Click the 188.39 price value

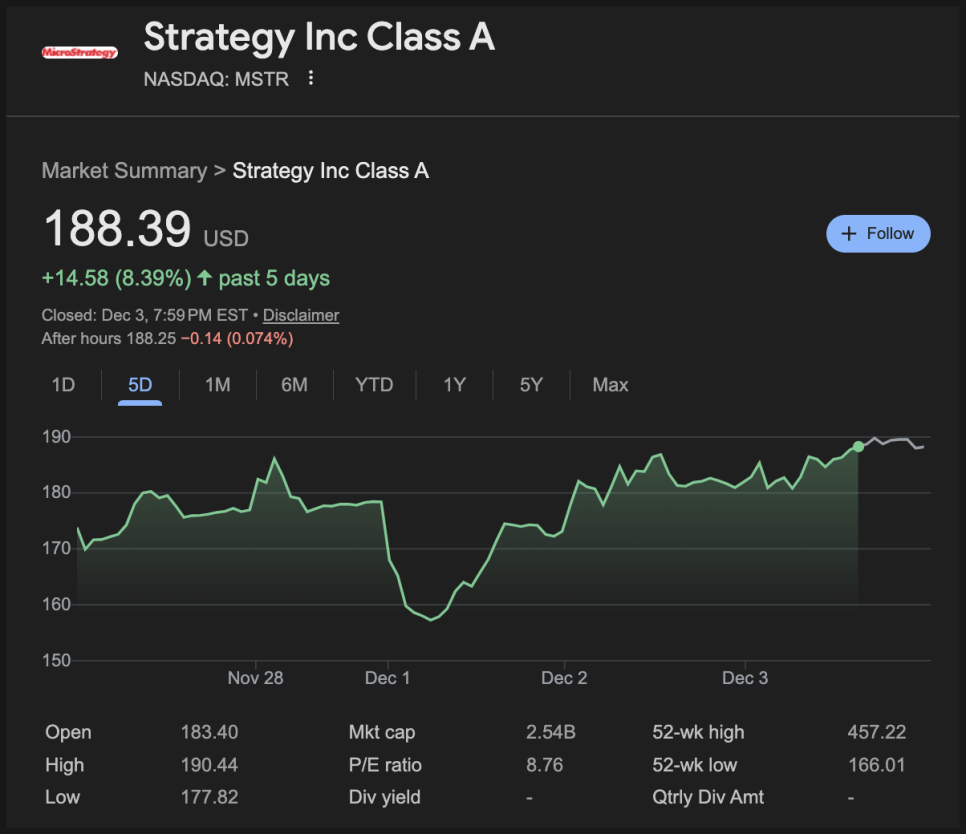coord(117,229)
